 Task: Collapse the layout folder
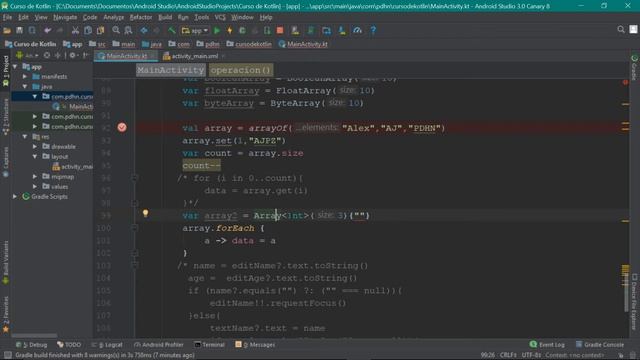coord(35,156)
